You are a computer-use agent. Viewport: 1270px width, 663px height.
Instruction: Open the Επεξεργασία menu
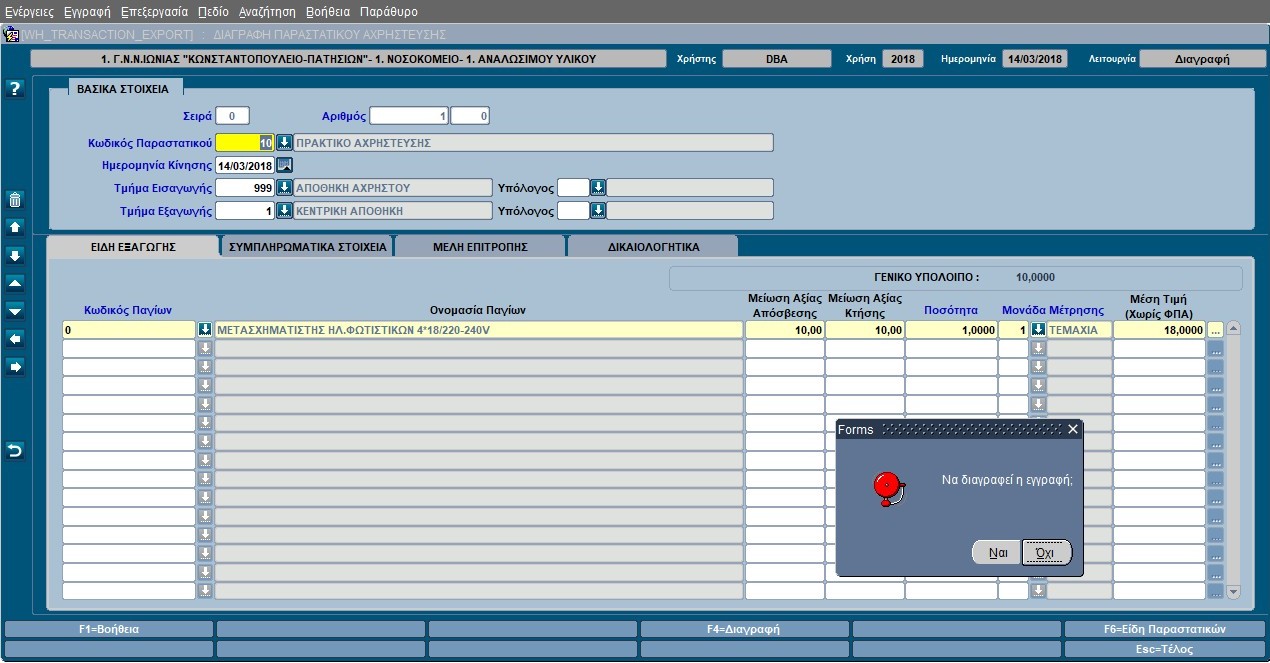point(154,12)
